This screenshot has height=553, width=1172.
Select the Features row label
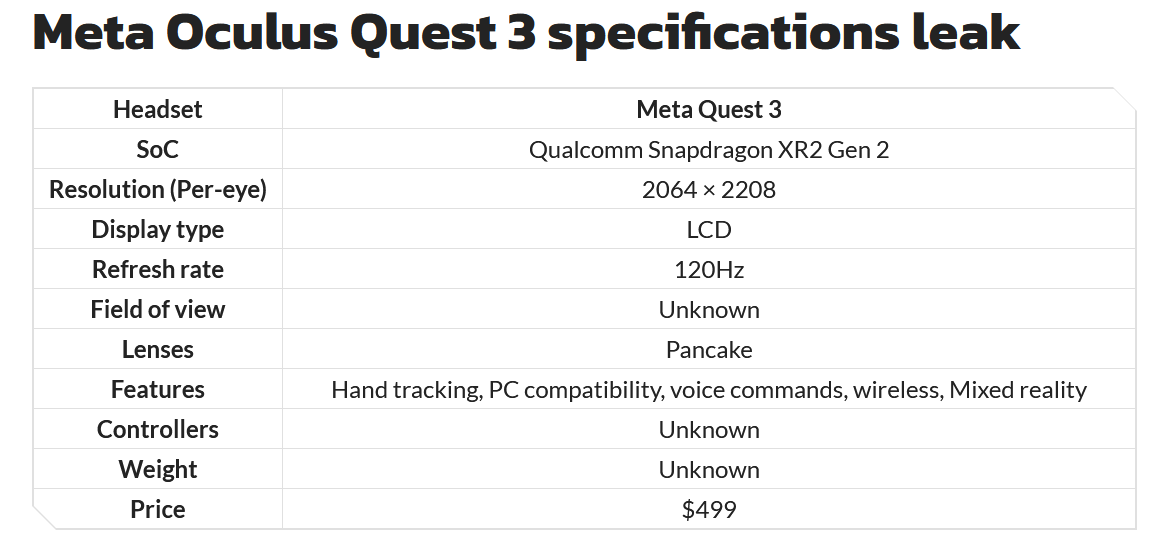tap(158, 389)
